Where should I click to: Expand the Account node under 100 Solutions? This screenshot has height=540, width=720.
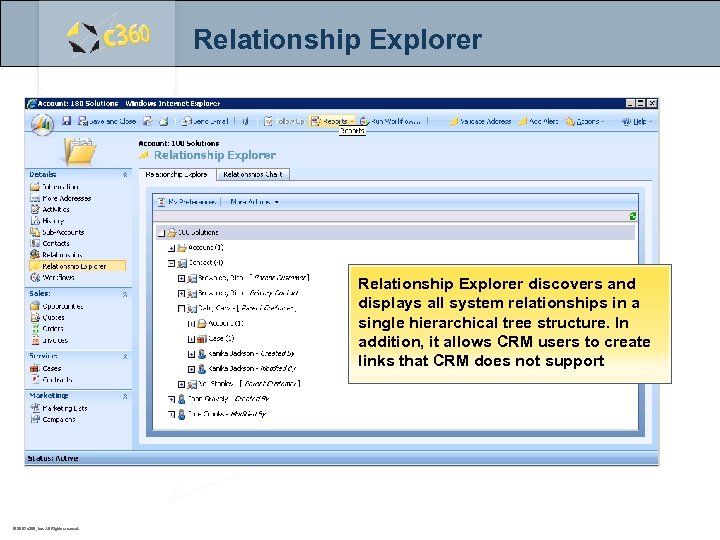(171, 248)
